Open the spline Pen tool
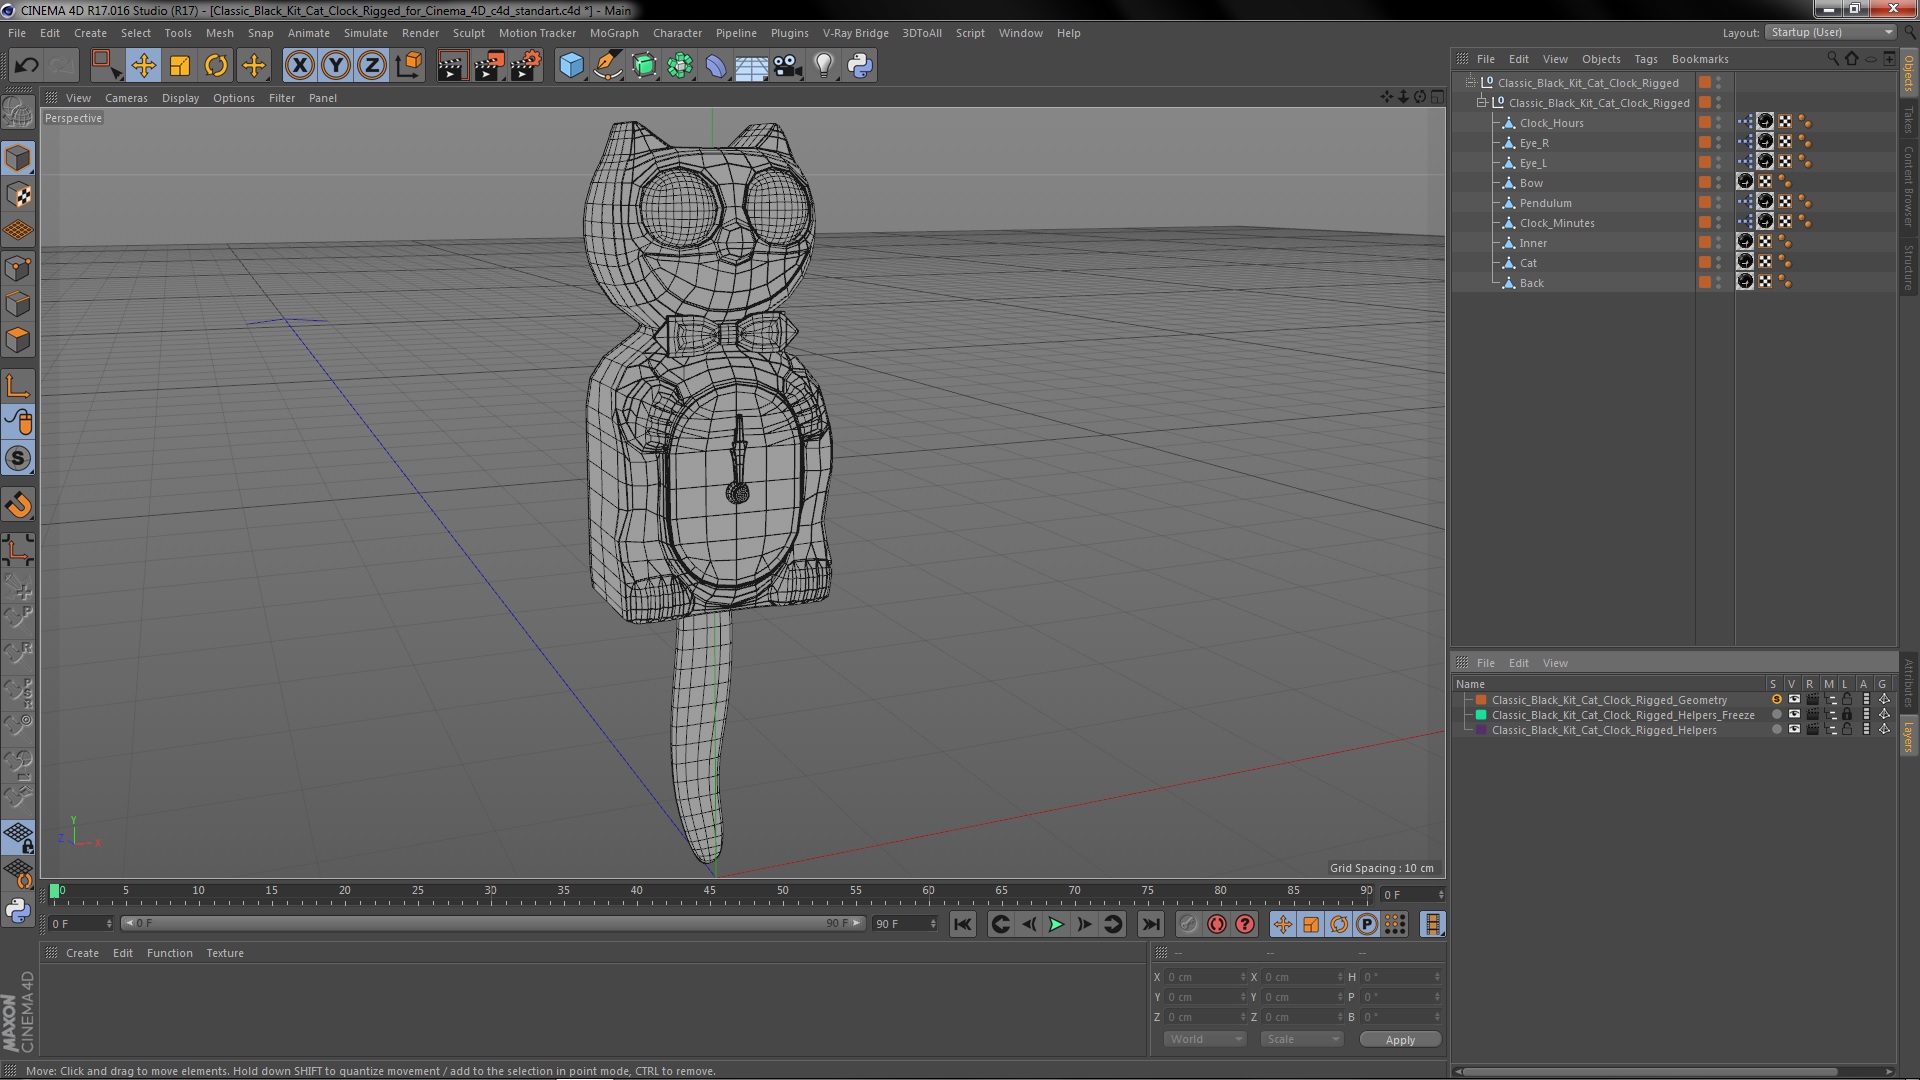 click(x=608, y=66)
